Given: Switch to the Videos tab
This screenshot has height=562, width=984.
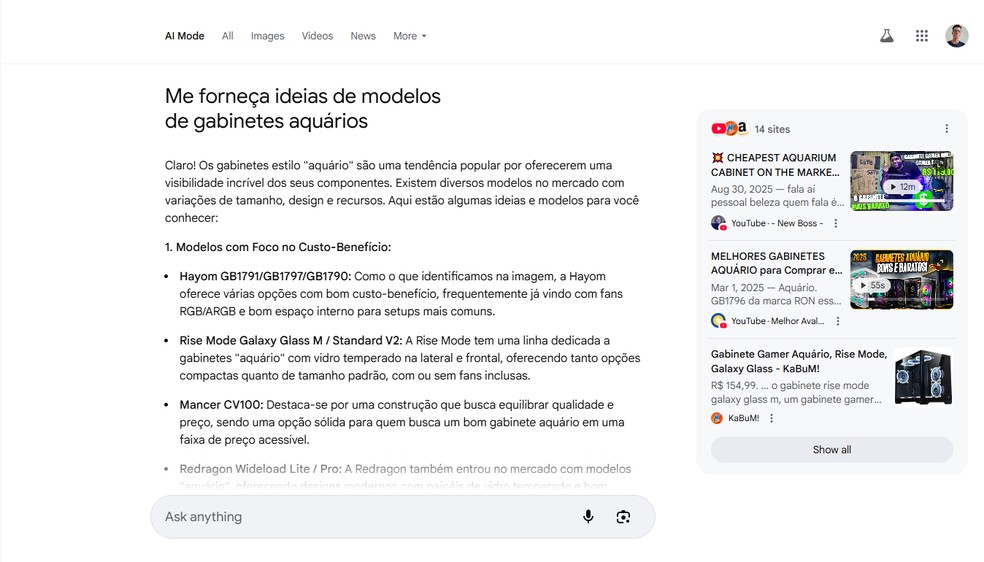Looking at the screenshot, I should pyautogui.click(x=317, y=36).
